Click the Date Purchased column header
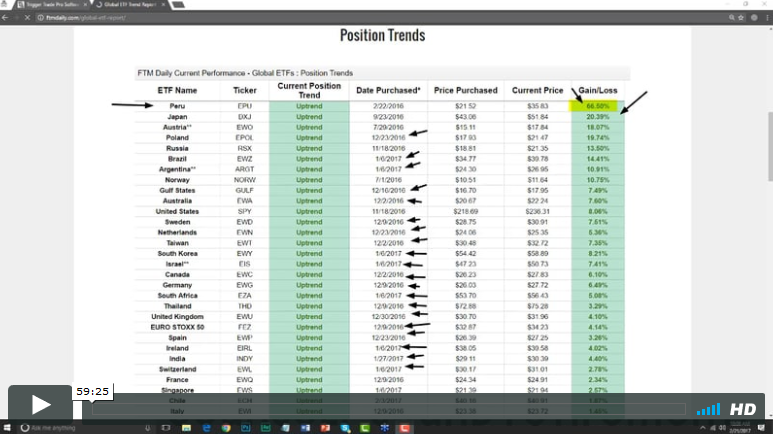The width and height of the screenshot is (773, 434). point(388,90)
